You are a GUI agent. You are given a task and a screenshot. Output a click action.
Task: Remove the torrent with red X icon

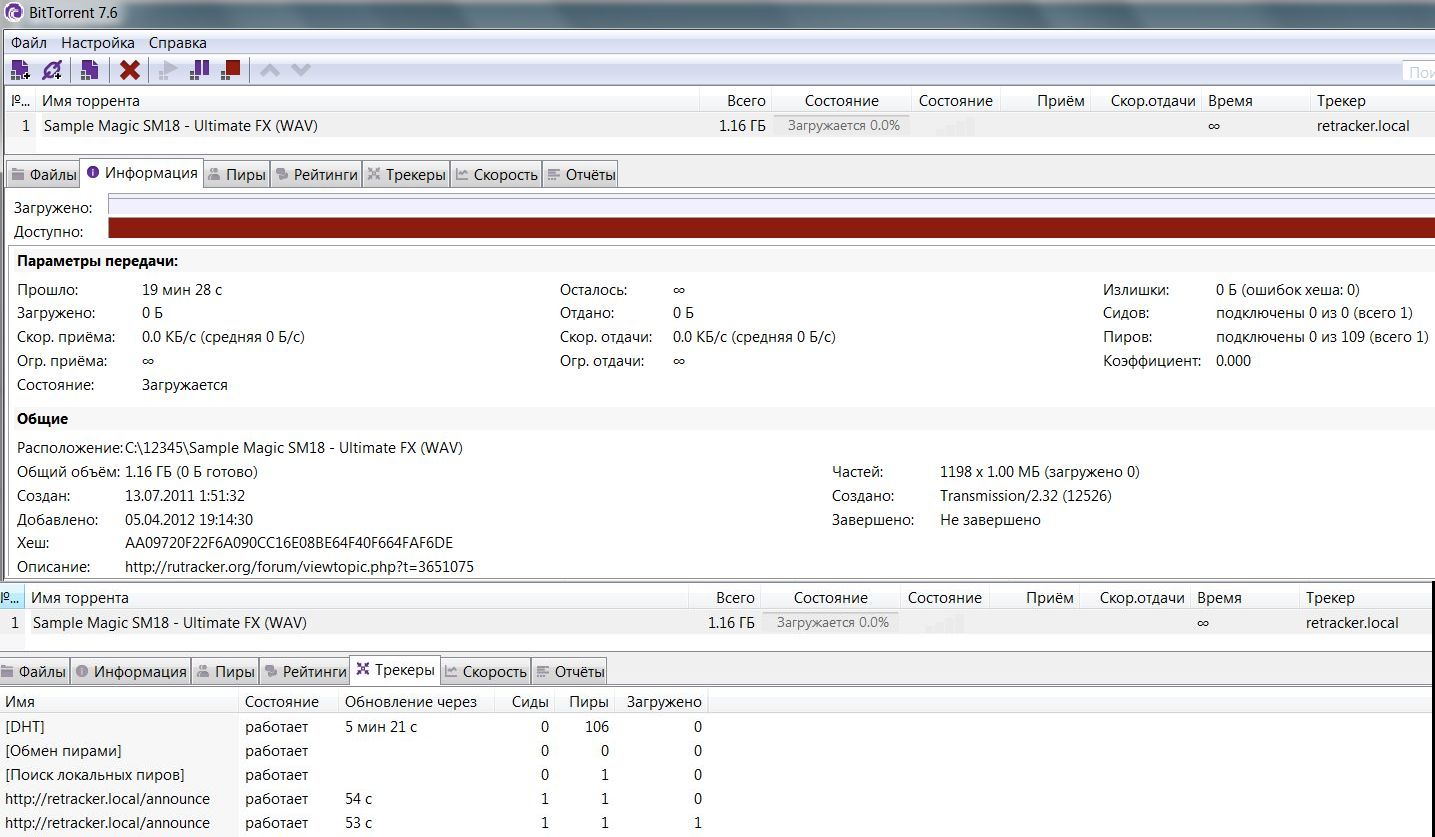click(130, 70)
